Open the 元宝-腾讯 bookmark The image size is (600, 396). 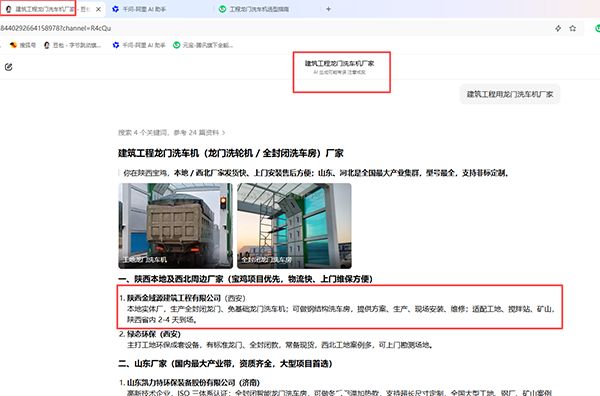pyautogui.click(x=203, y=45)
